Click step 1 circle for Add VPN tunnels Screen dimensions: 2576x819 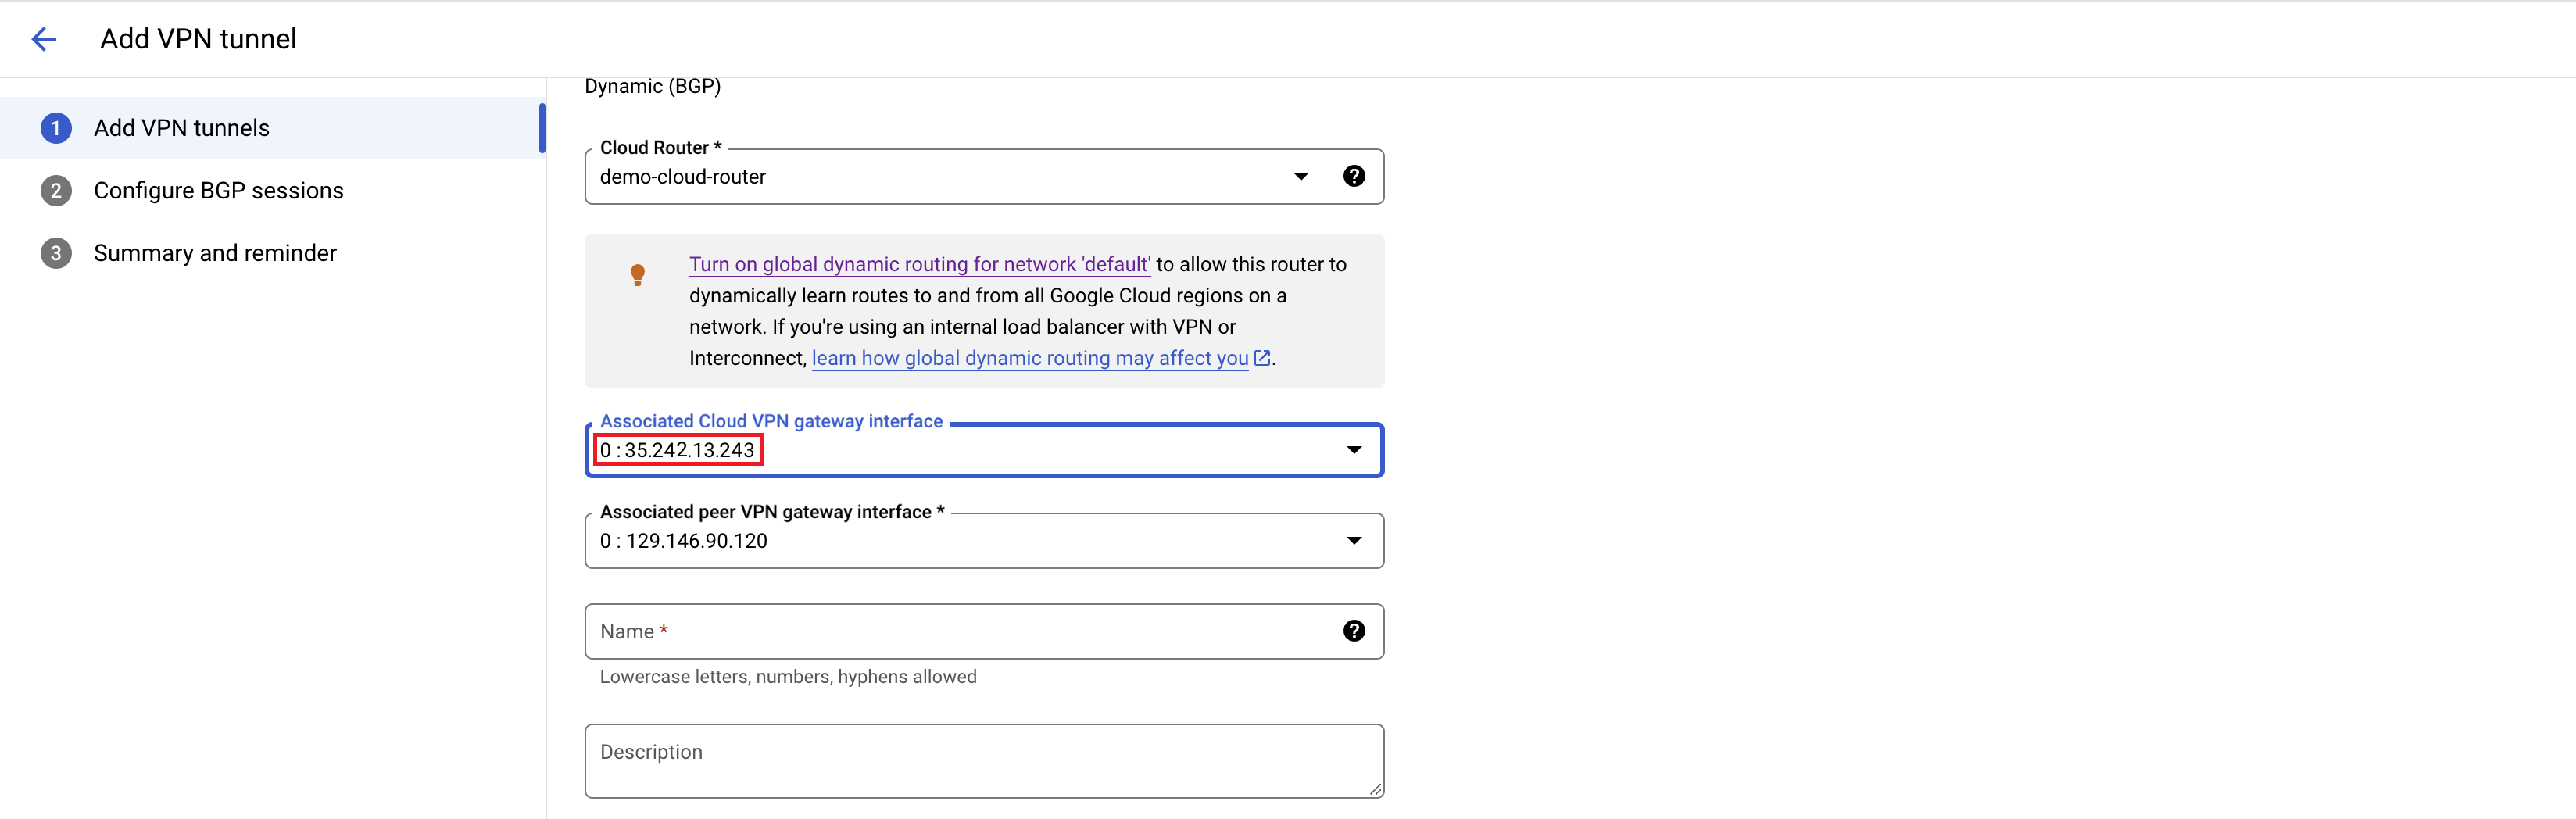56,128
